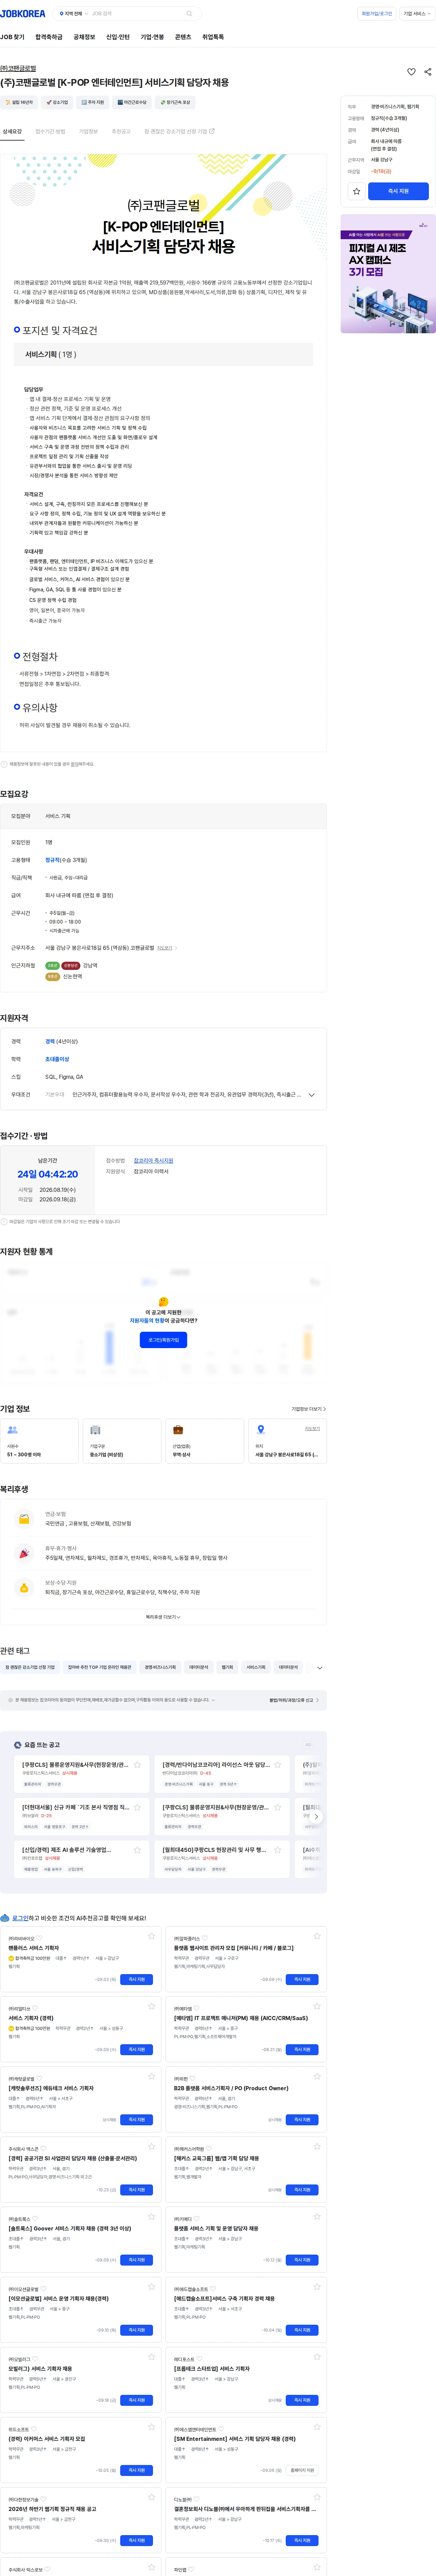Click the share icon beside job title

pos(428,72)
